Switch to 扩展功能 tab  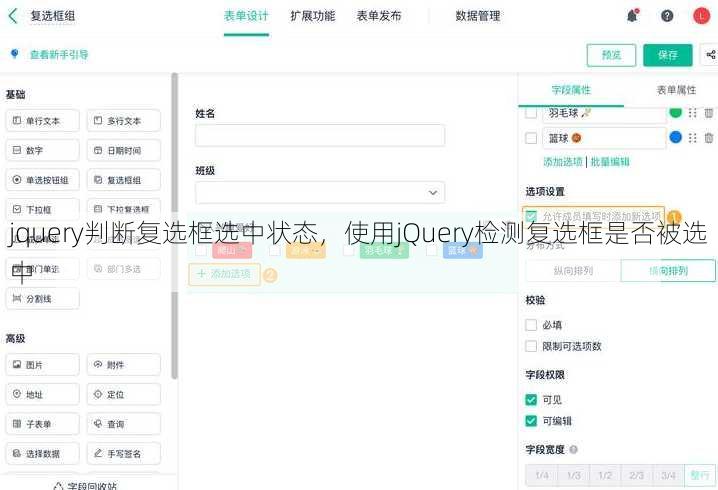313,16
